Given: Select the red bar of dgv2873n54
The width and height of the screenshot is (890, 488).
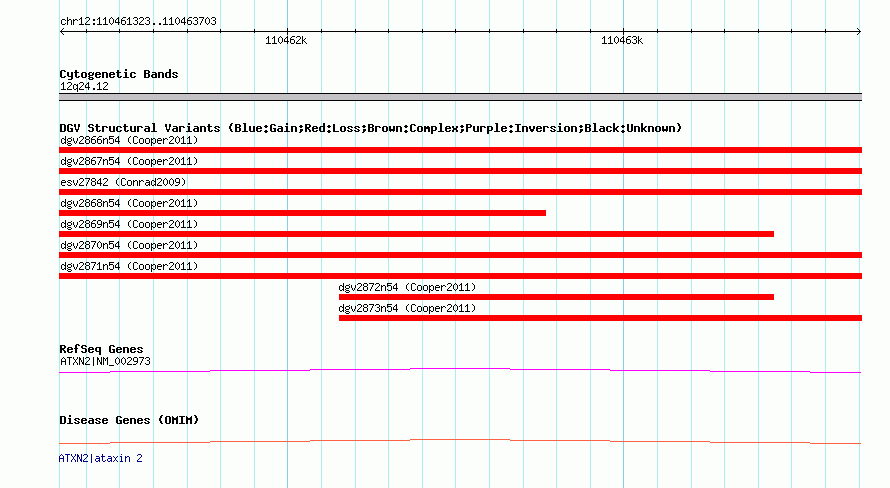Looking at the screenshot, I should point(601,318).
